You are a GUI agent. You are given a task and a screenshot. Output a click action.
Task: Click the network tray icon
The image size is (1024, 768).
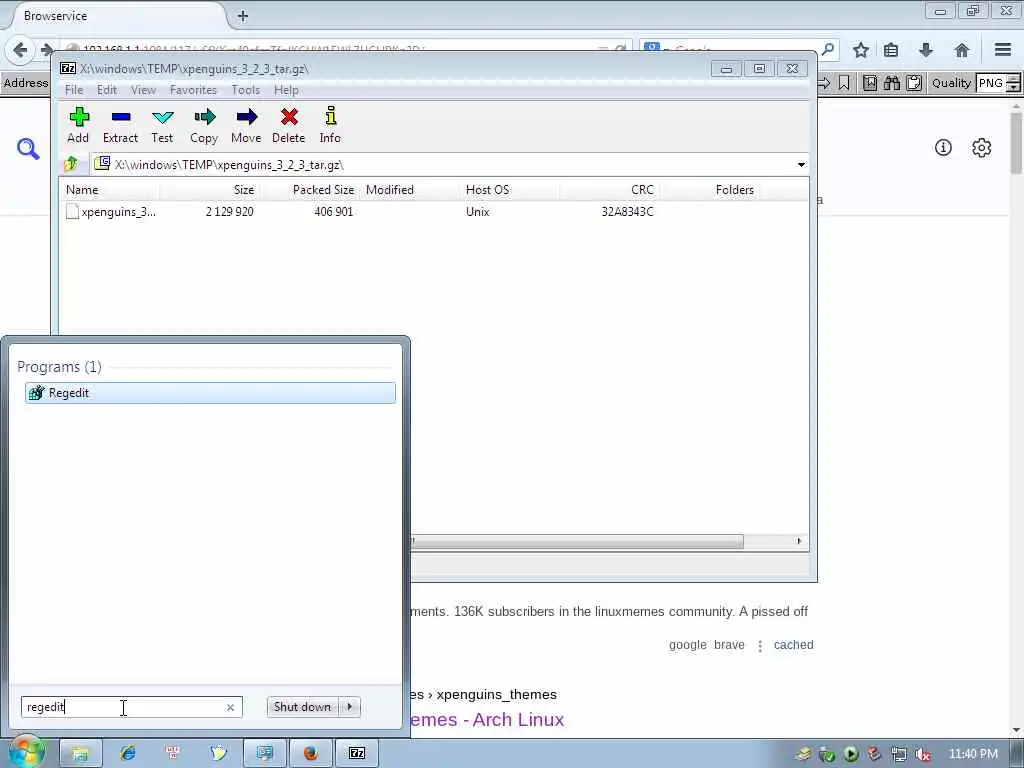point(899,754)
